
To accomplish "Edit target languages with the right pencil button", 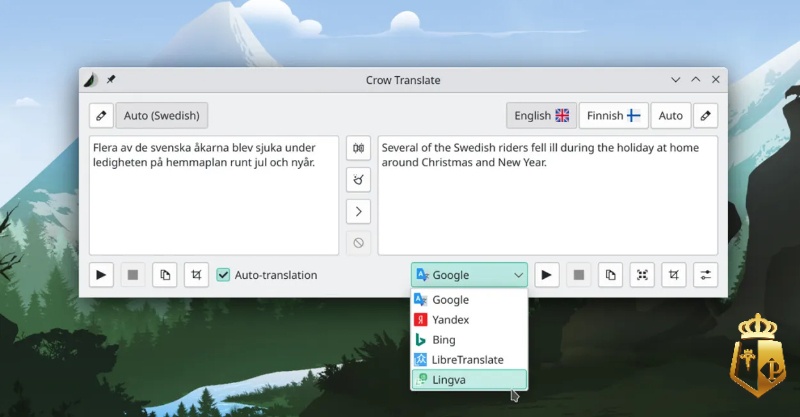I will 705,115.
